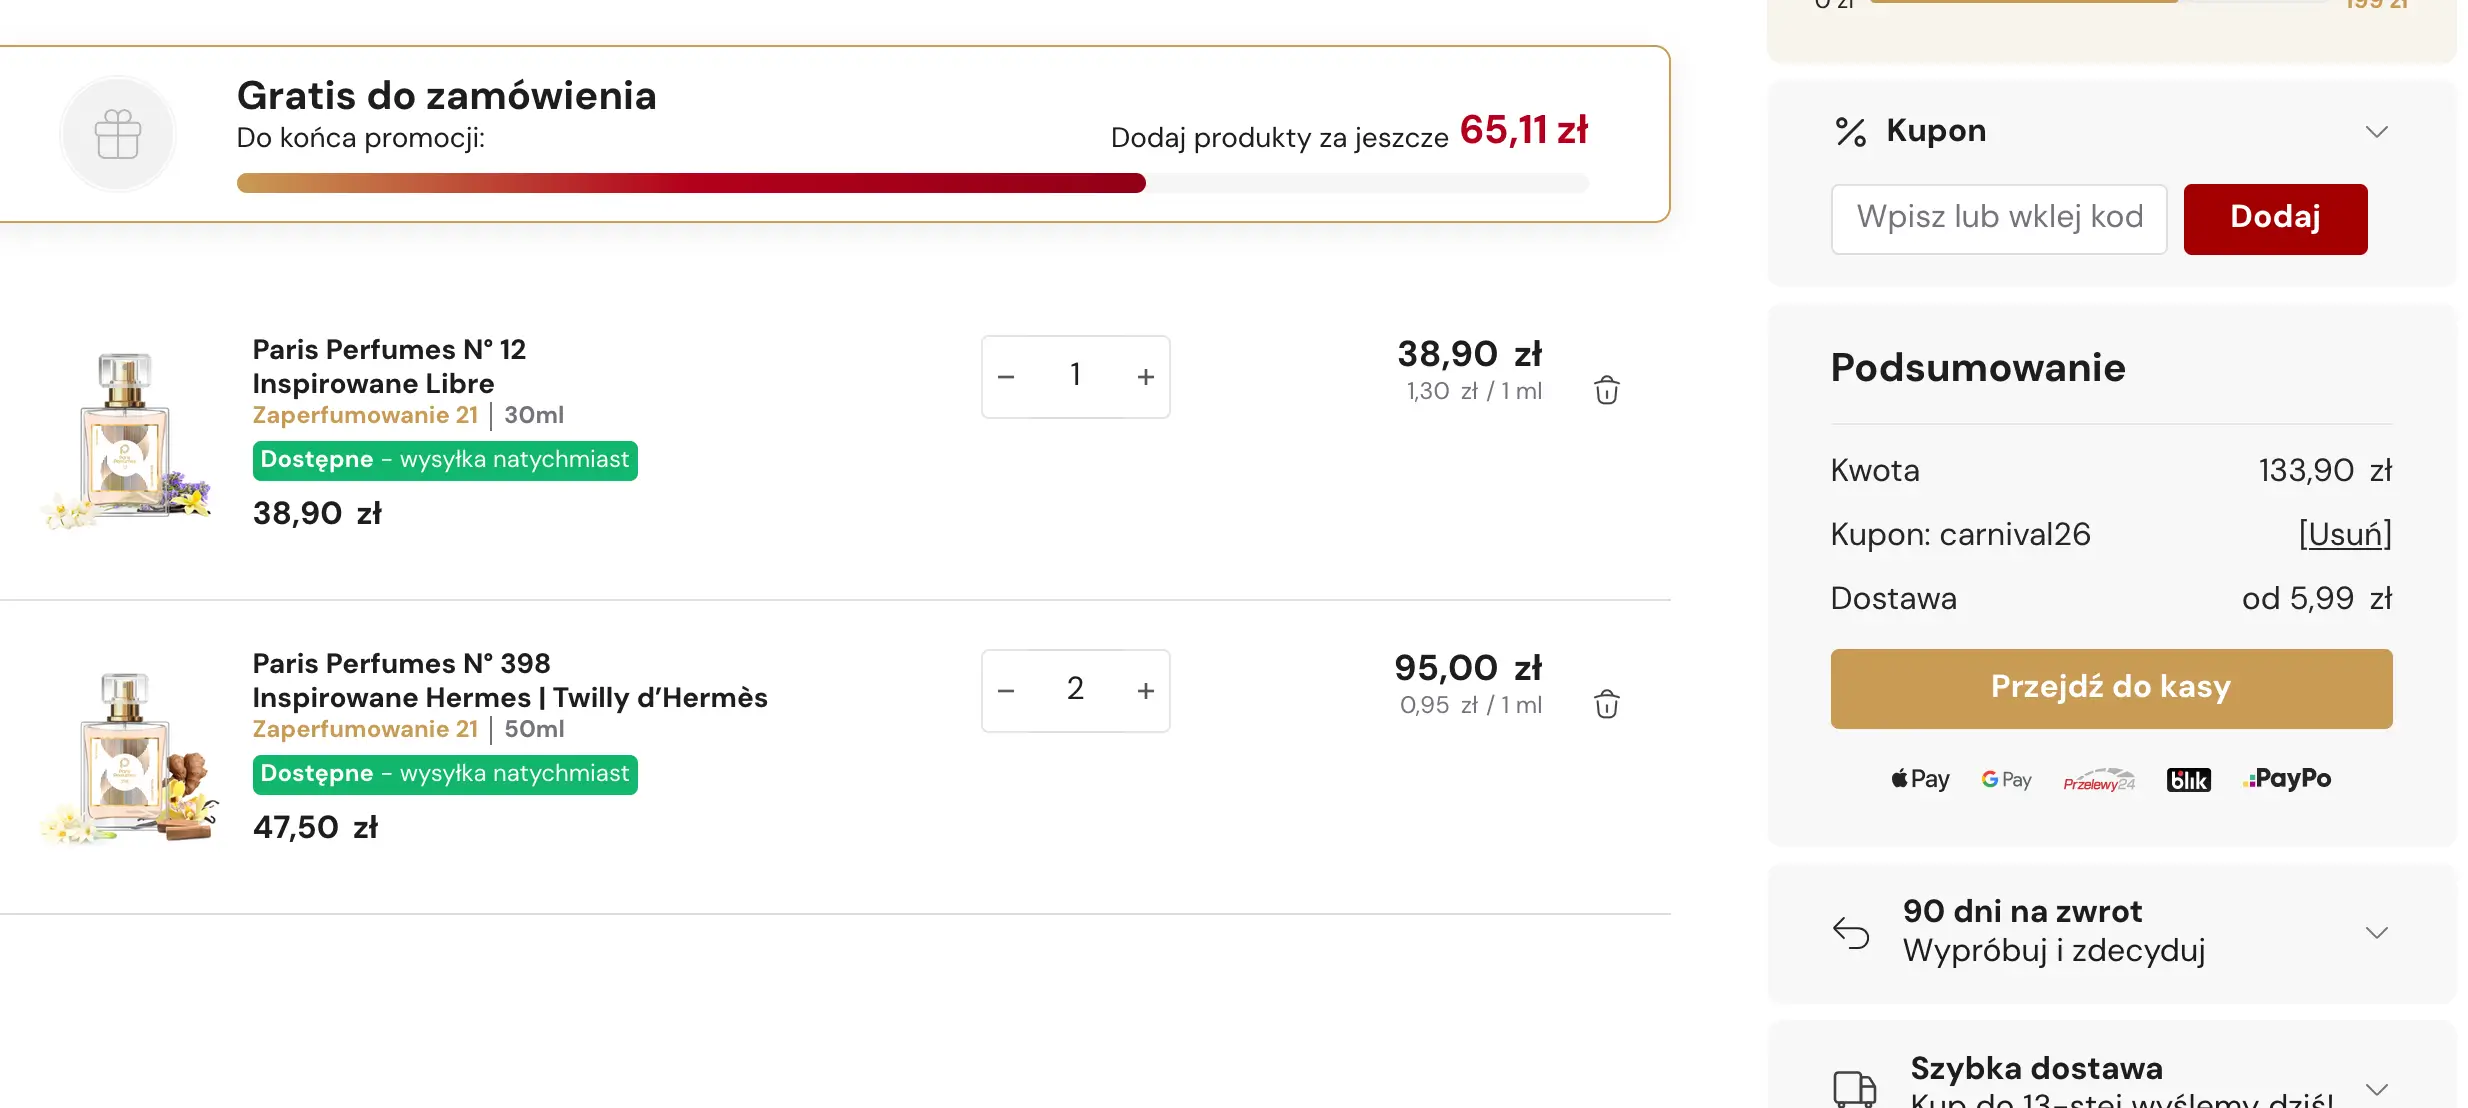
Task: Click the Apple Pay payment logo
Action: point(1920,779)
